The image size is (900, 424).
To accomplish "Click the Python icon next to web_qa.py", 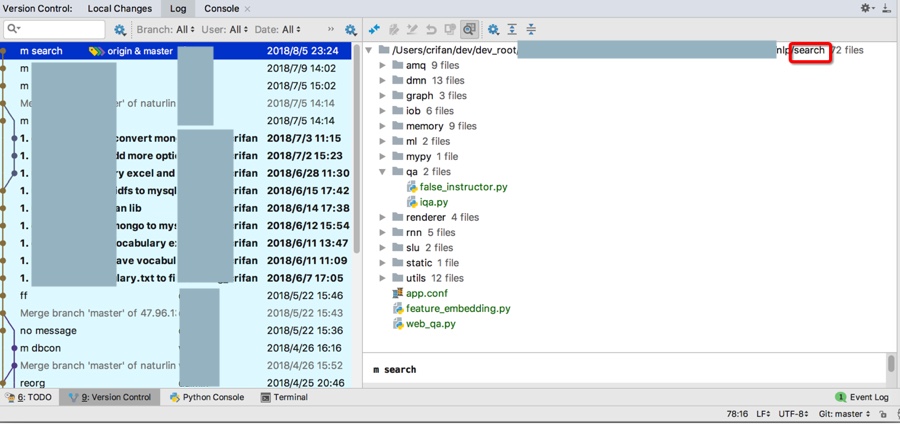I will click(397, 324).
